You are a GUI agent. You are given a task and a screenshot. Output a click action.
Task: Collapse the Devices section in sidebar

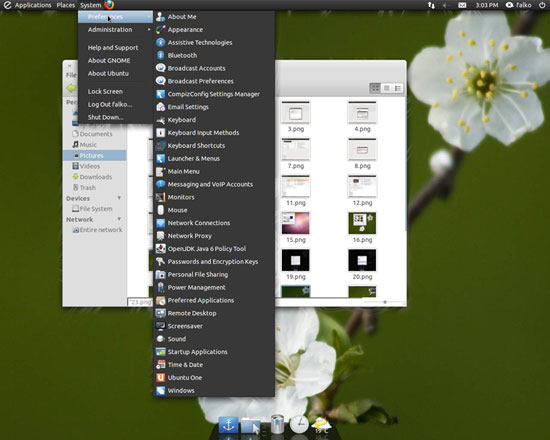119,198
